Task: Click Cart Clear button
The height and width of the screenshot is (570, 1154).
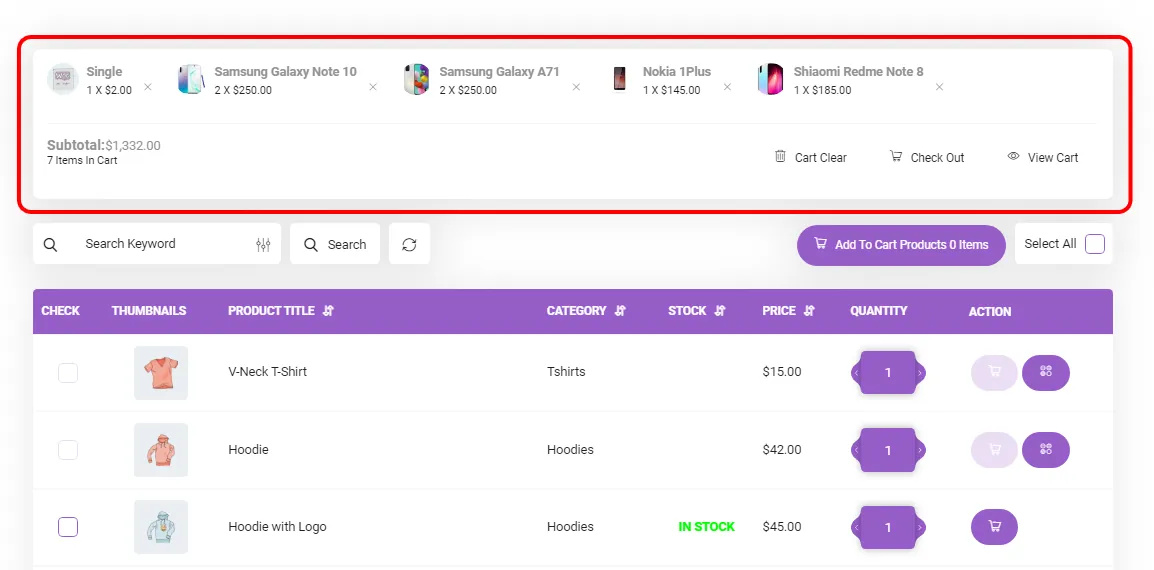Action: tap(811, 157)
